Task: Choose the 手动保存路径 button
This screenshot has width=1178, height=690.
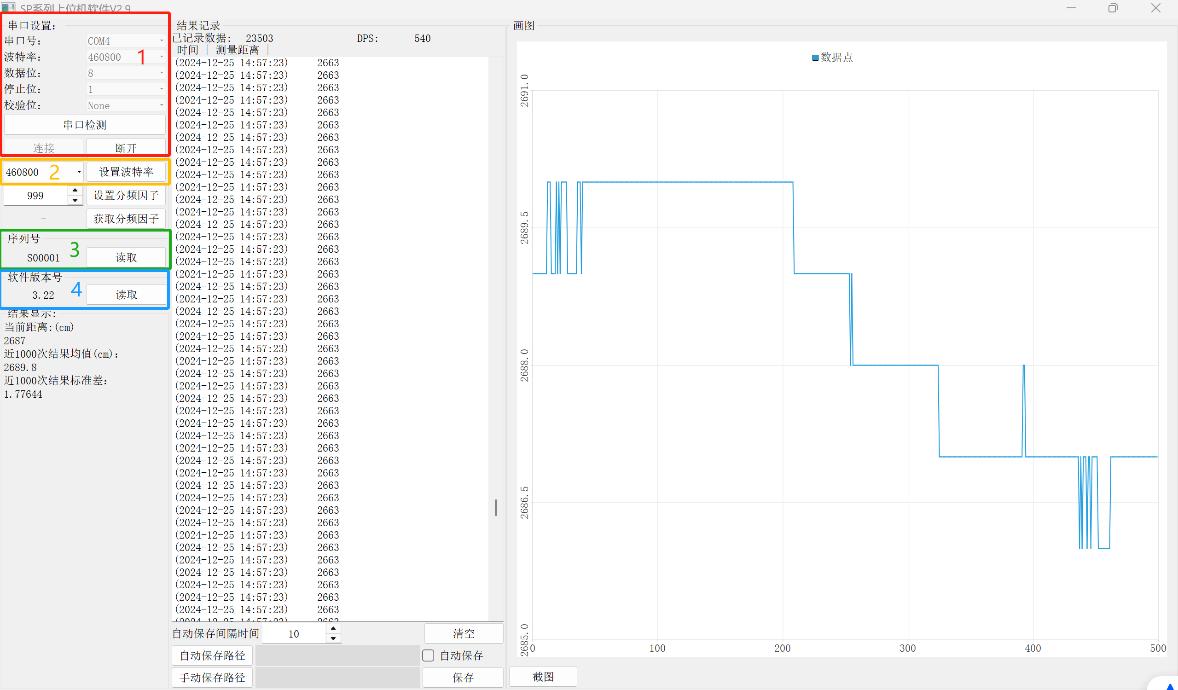Action: click(211, 677)
